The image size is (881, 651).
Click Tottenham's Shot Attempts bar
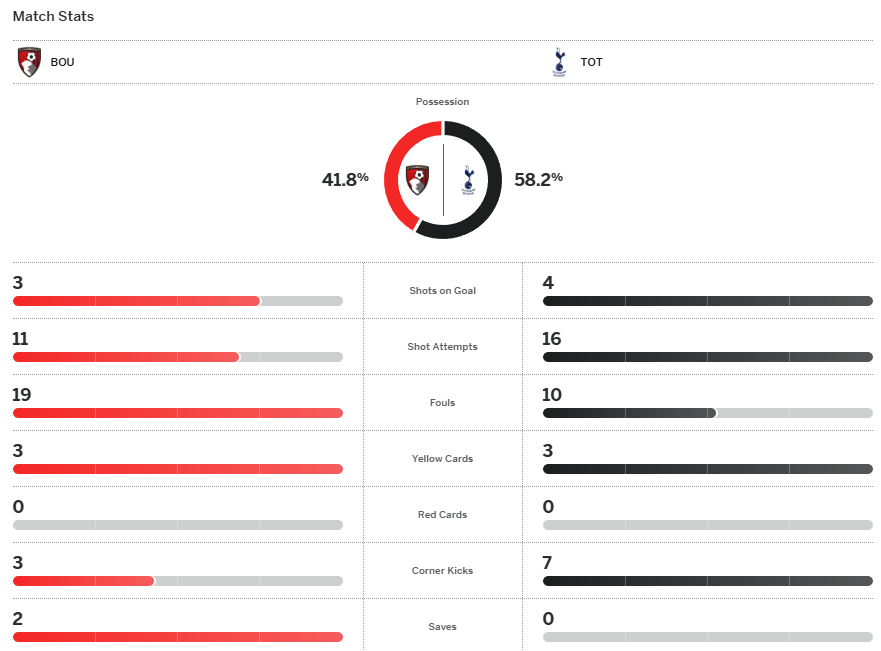point(707,357)
